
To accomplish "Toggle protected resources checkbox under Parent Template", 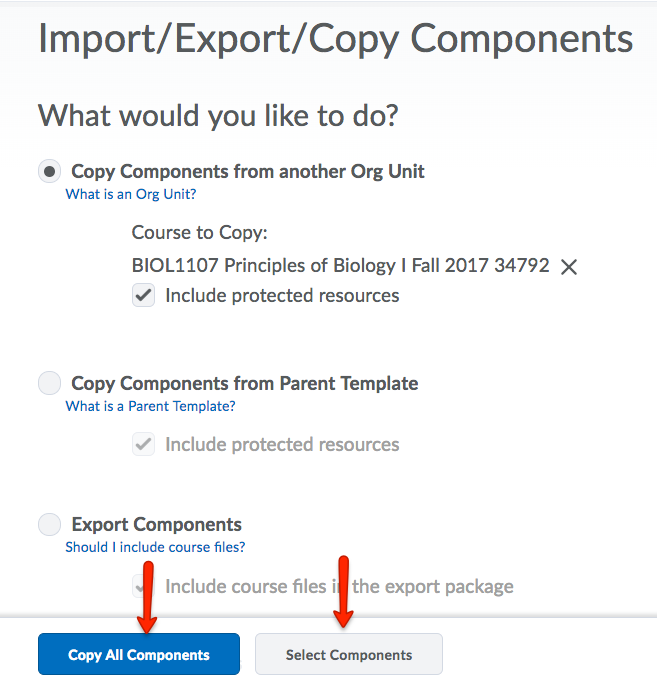I will point(144,445).
